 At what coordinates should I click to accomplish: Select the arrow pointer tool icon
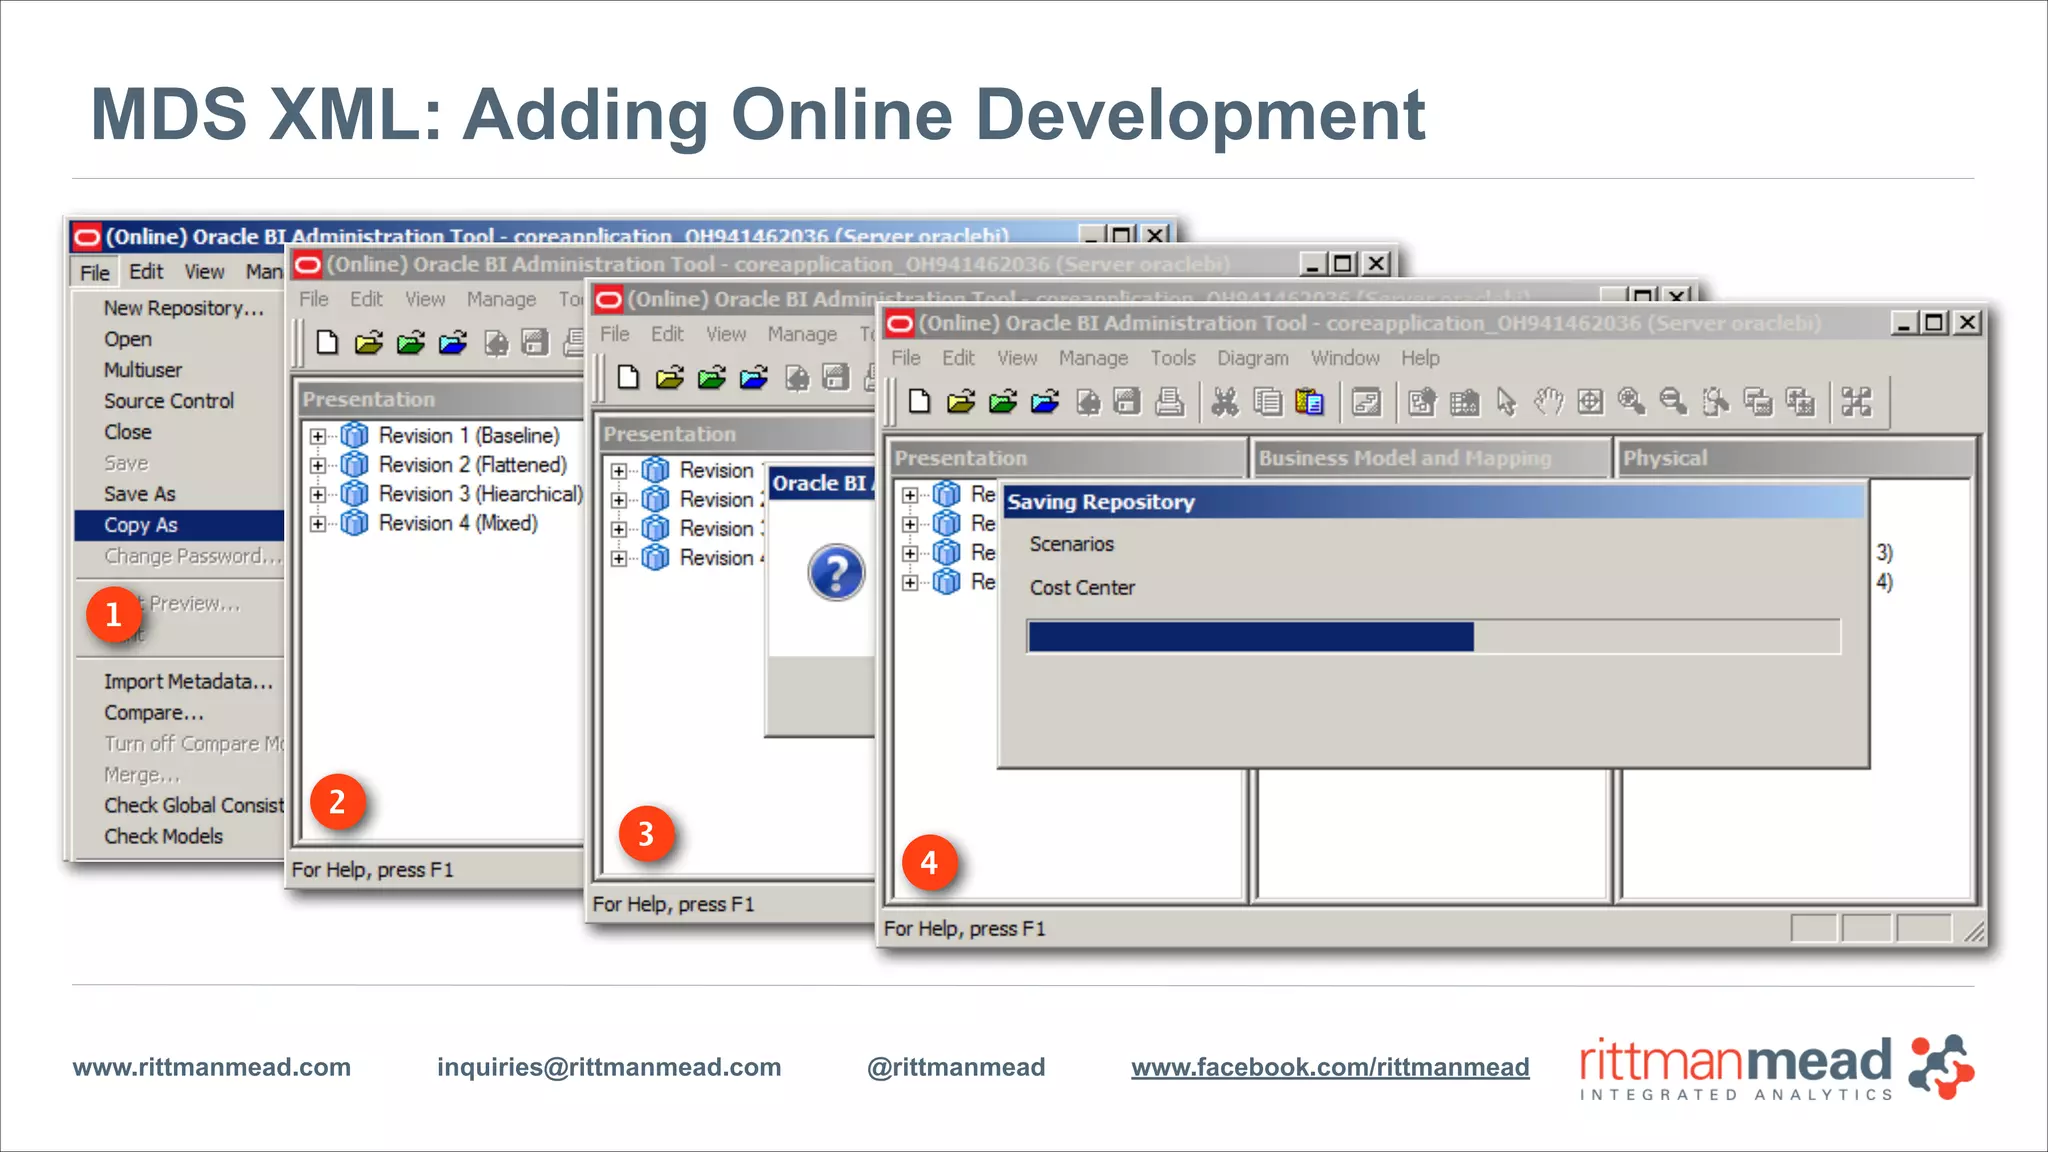coord(1506,402)
